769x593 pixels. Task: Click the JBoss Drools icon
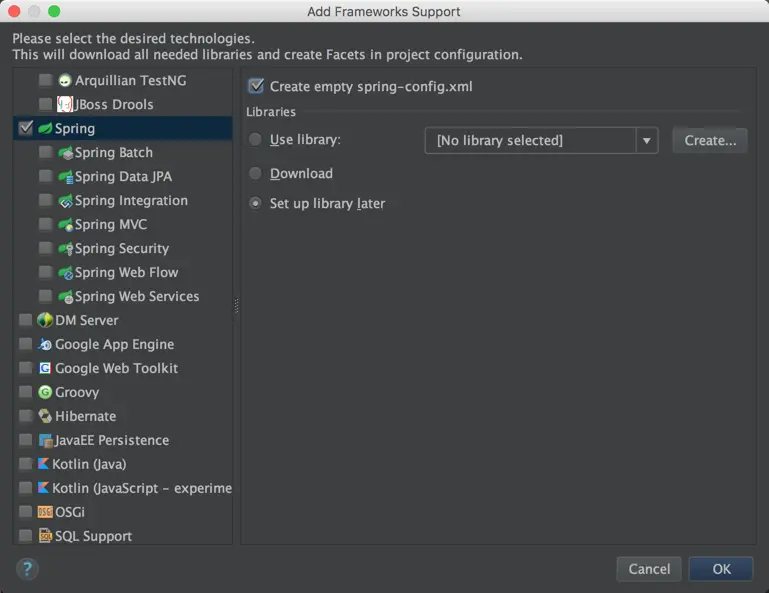tap(65, 104)
